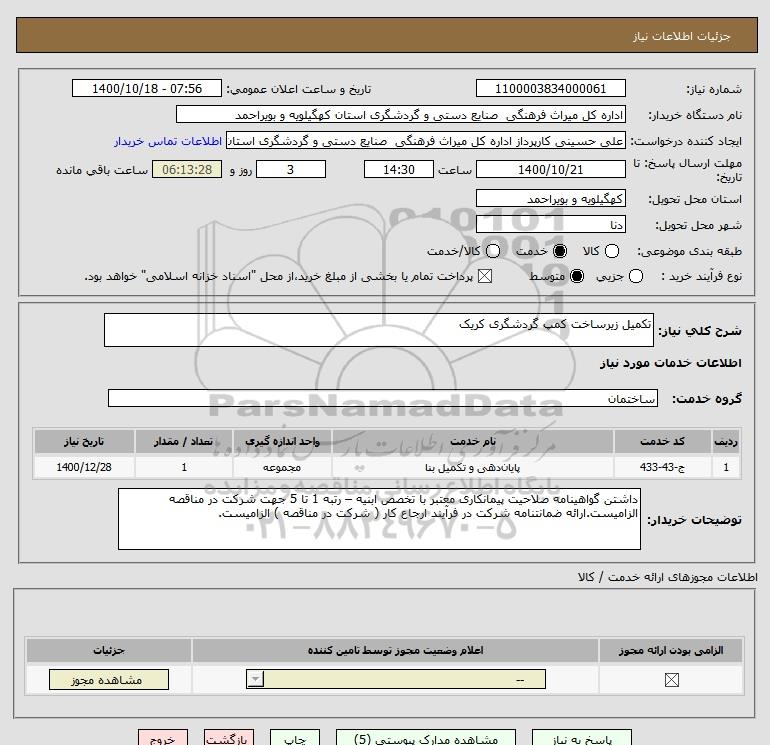Toggle the mandatory license checkbox
770x745 pixels.
coord(671,680)
